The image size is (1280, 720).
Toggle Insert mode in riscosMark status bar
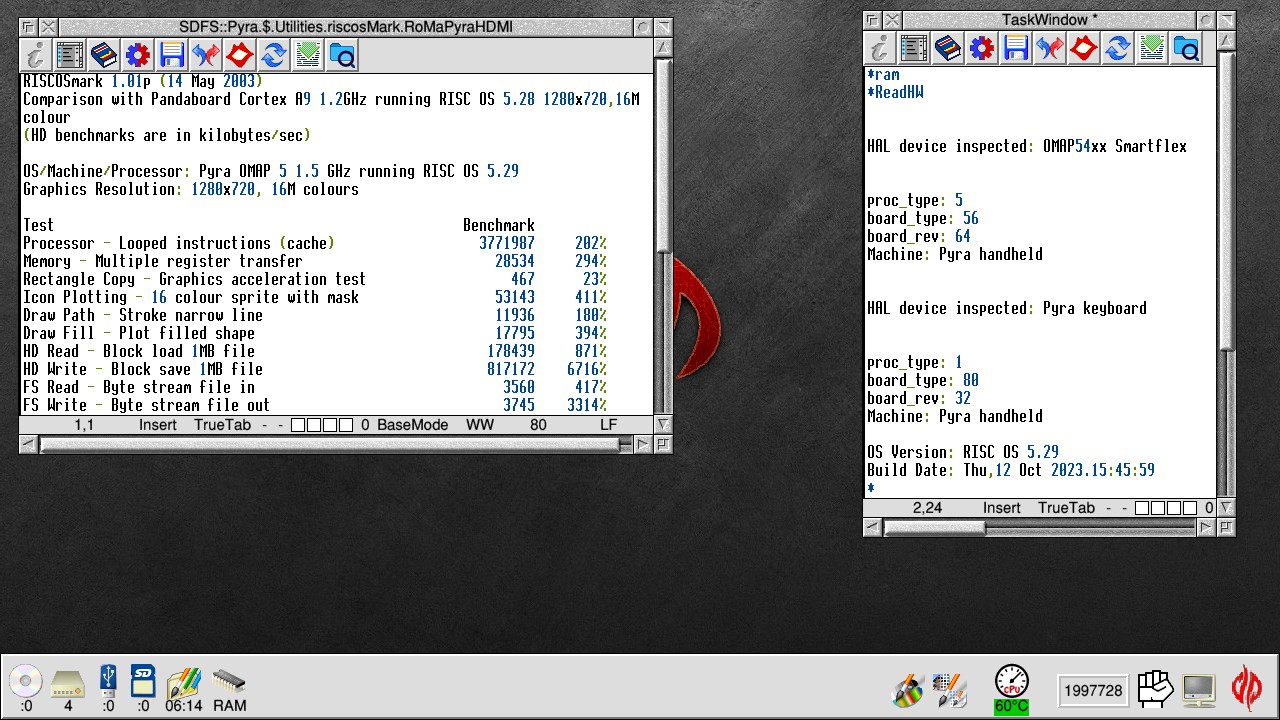(157, 425)
